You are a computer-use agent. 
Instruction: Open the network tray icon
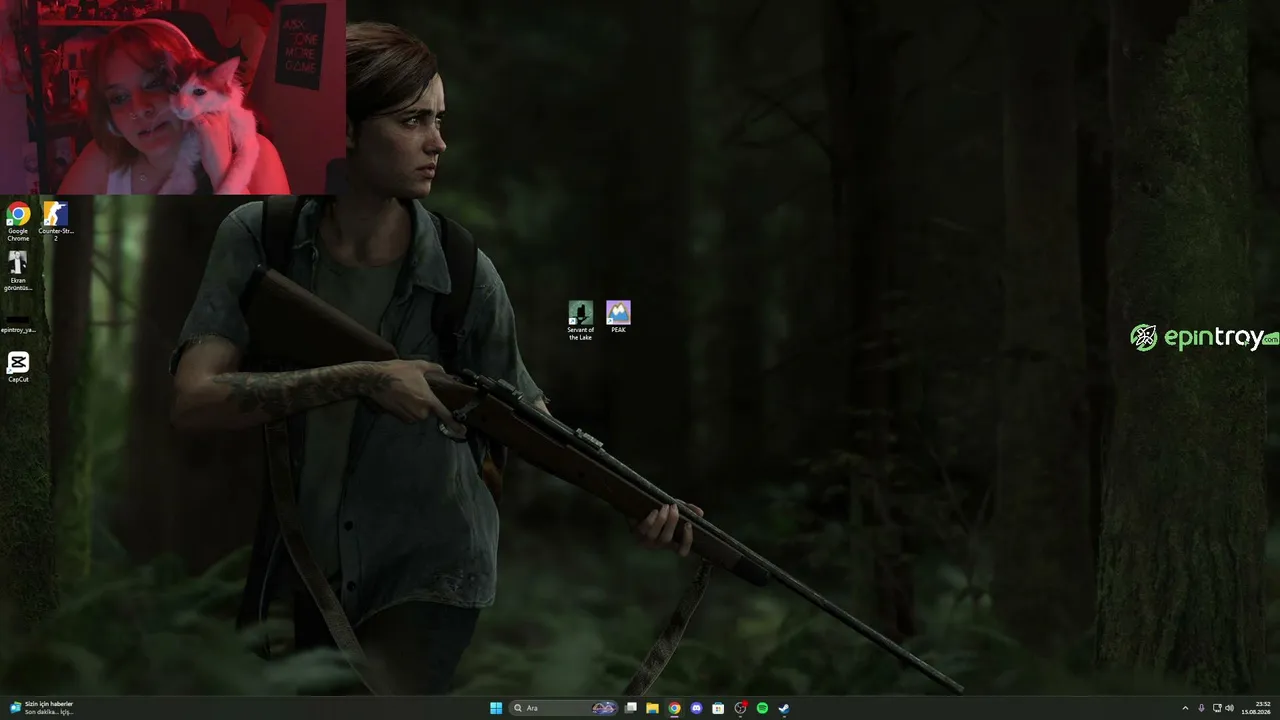point(1217,708)
